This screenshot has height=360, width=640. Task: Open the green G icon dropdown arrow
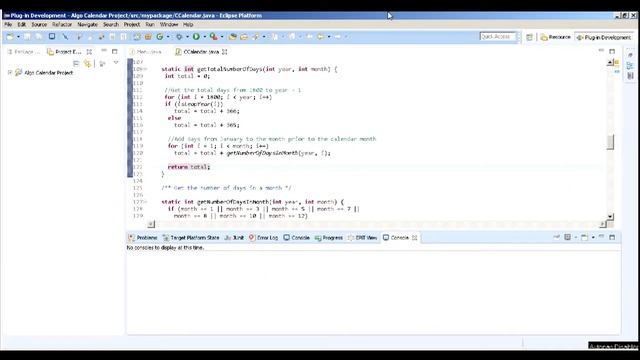[x=168, y=37]
